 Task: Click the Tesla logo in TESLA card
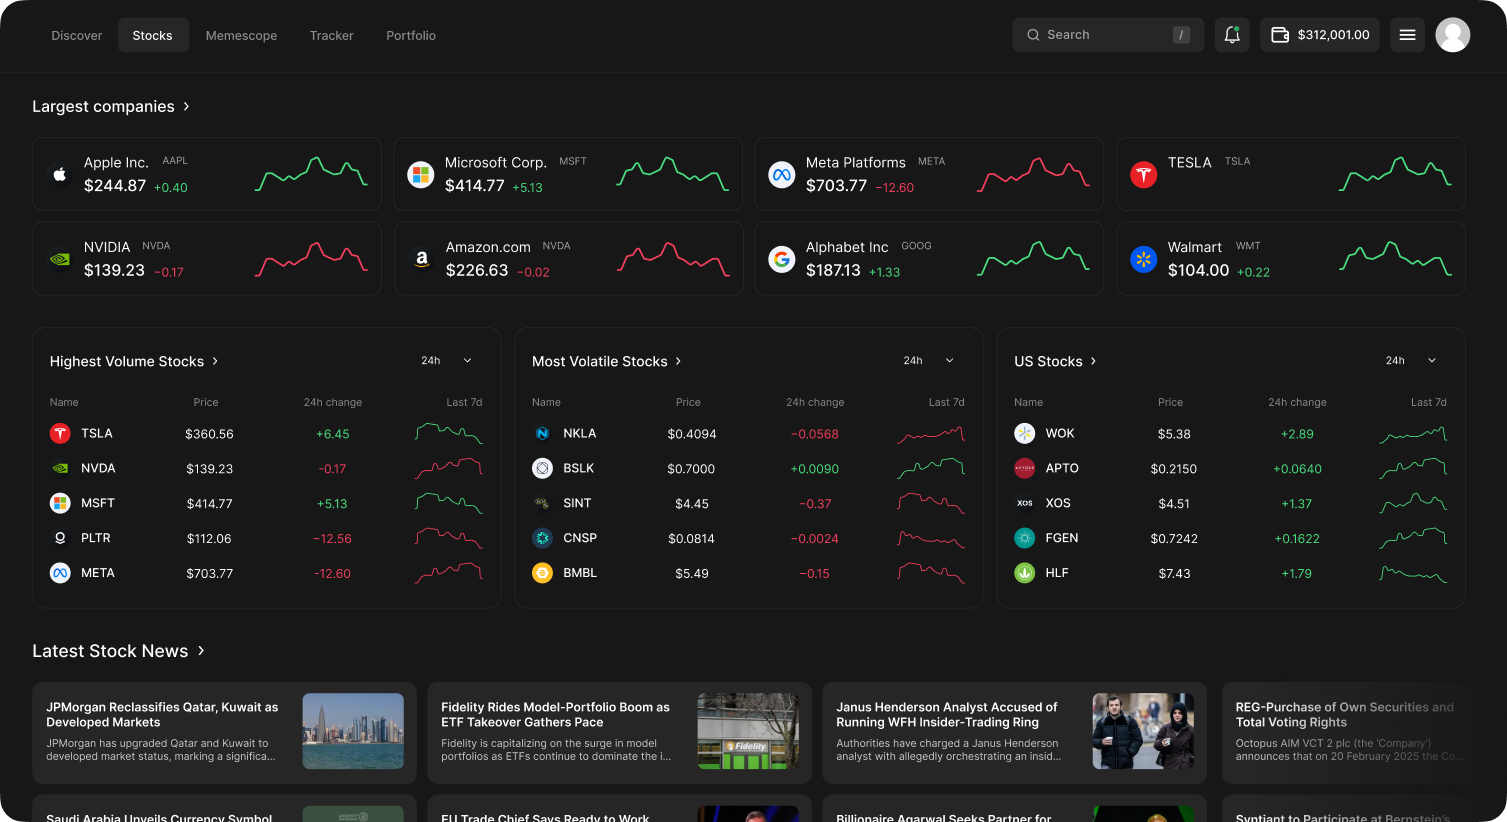1144,174
